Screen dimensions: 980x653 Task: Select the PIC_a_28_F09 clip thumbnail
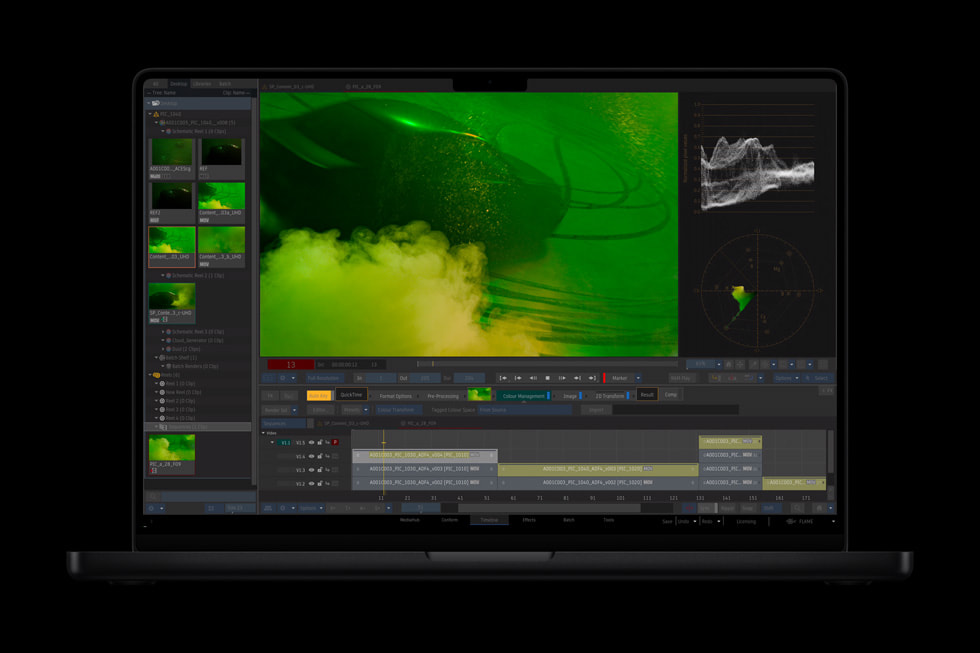pos(170,448)
